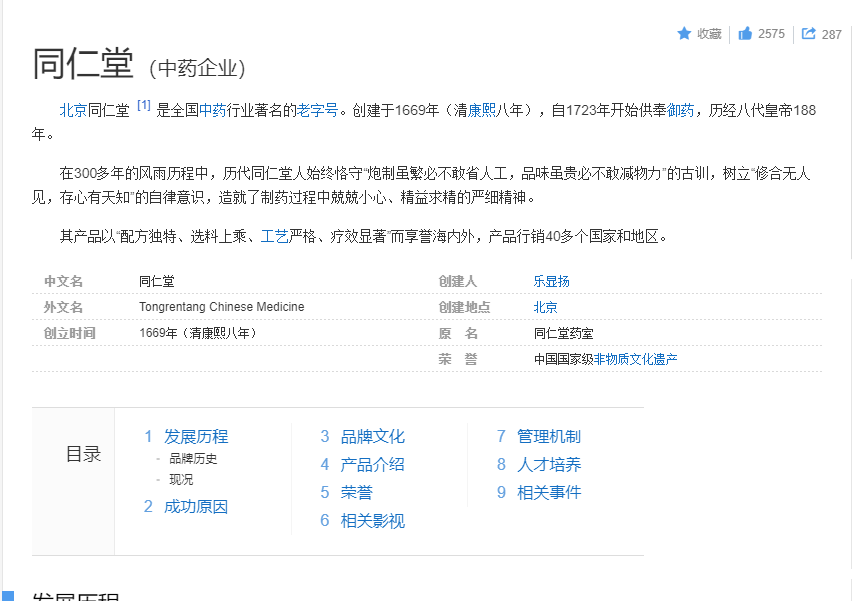The height and width of the screenshot is (601, 852).
Task: Navigate to 品牌文化 in contents
Action: click(372, 436)
